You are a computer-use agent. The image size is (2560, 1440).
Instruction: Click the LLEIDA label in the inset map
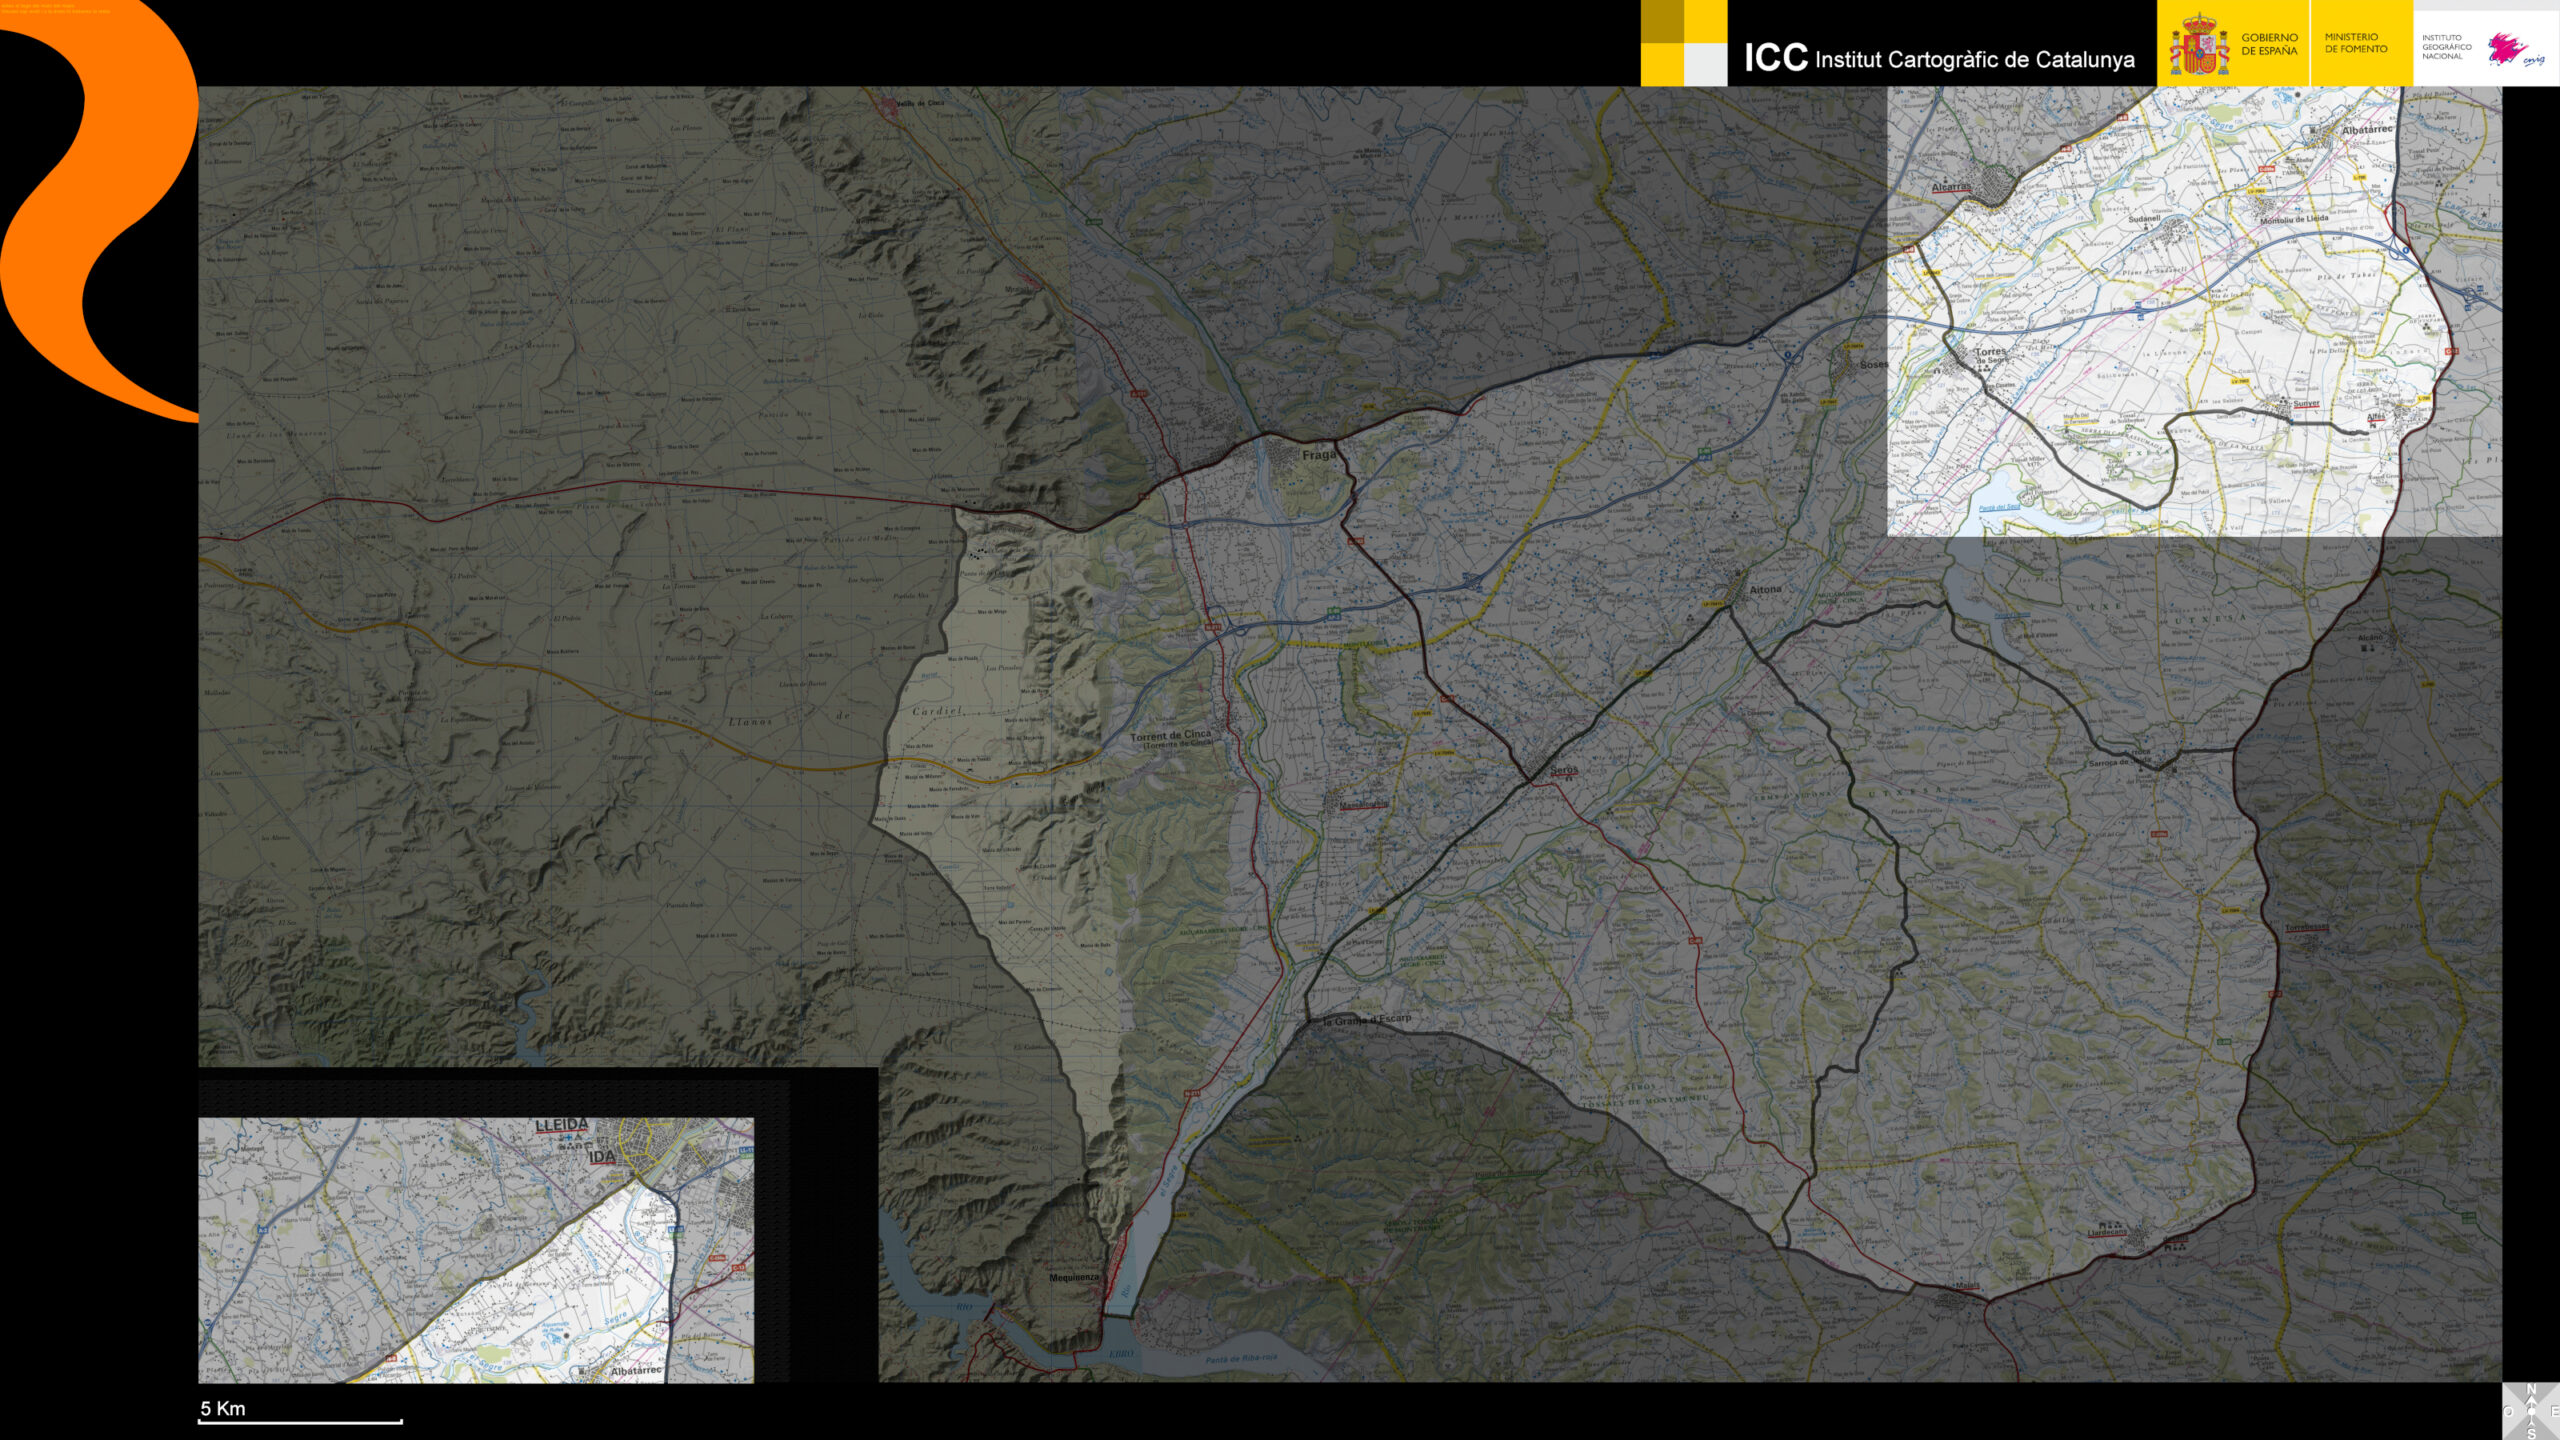[x=562, y=1125]
